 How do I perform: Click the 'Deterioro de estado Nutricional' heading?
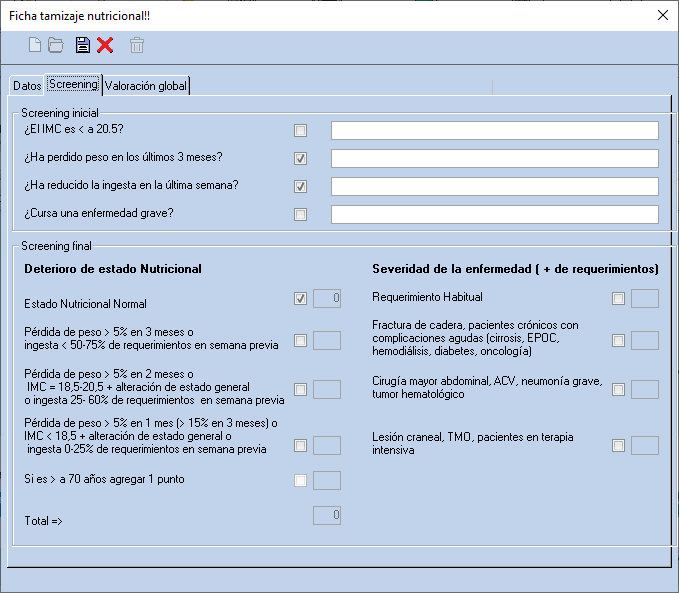point(113,269)
